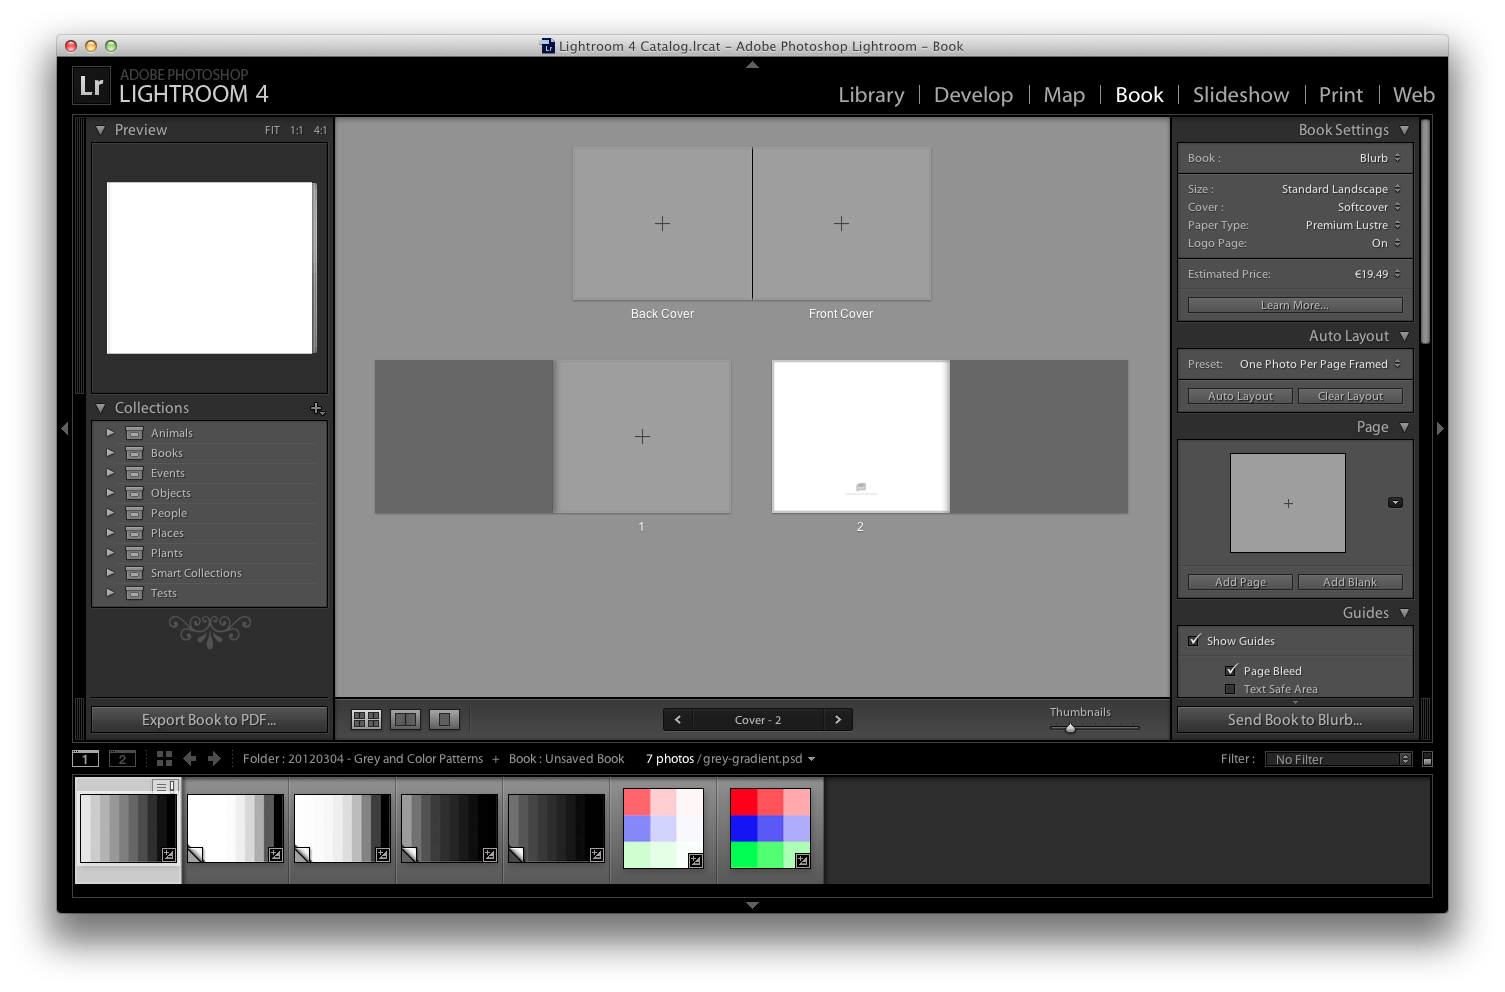Open the Estimated Price currency dropdown
The width and height of the screenshot is (1505, 992).
[x=1377, y=274]
